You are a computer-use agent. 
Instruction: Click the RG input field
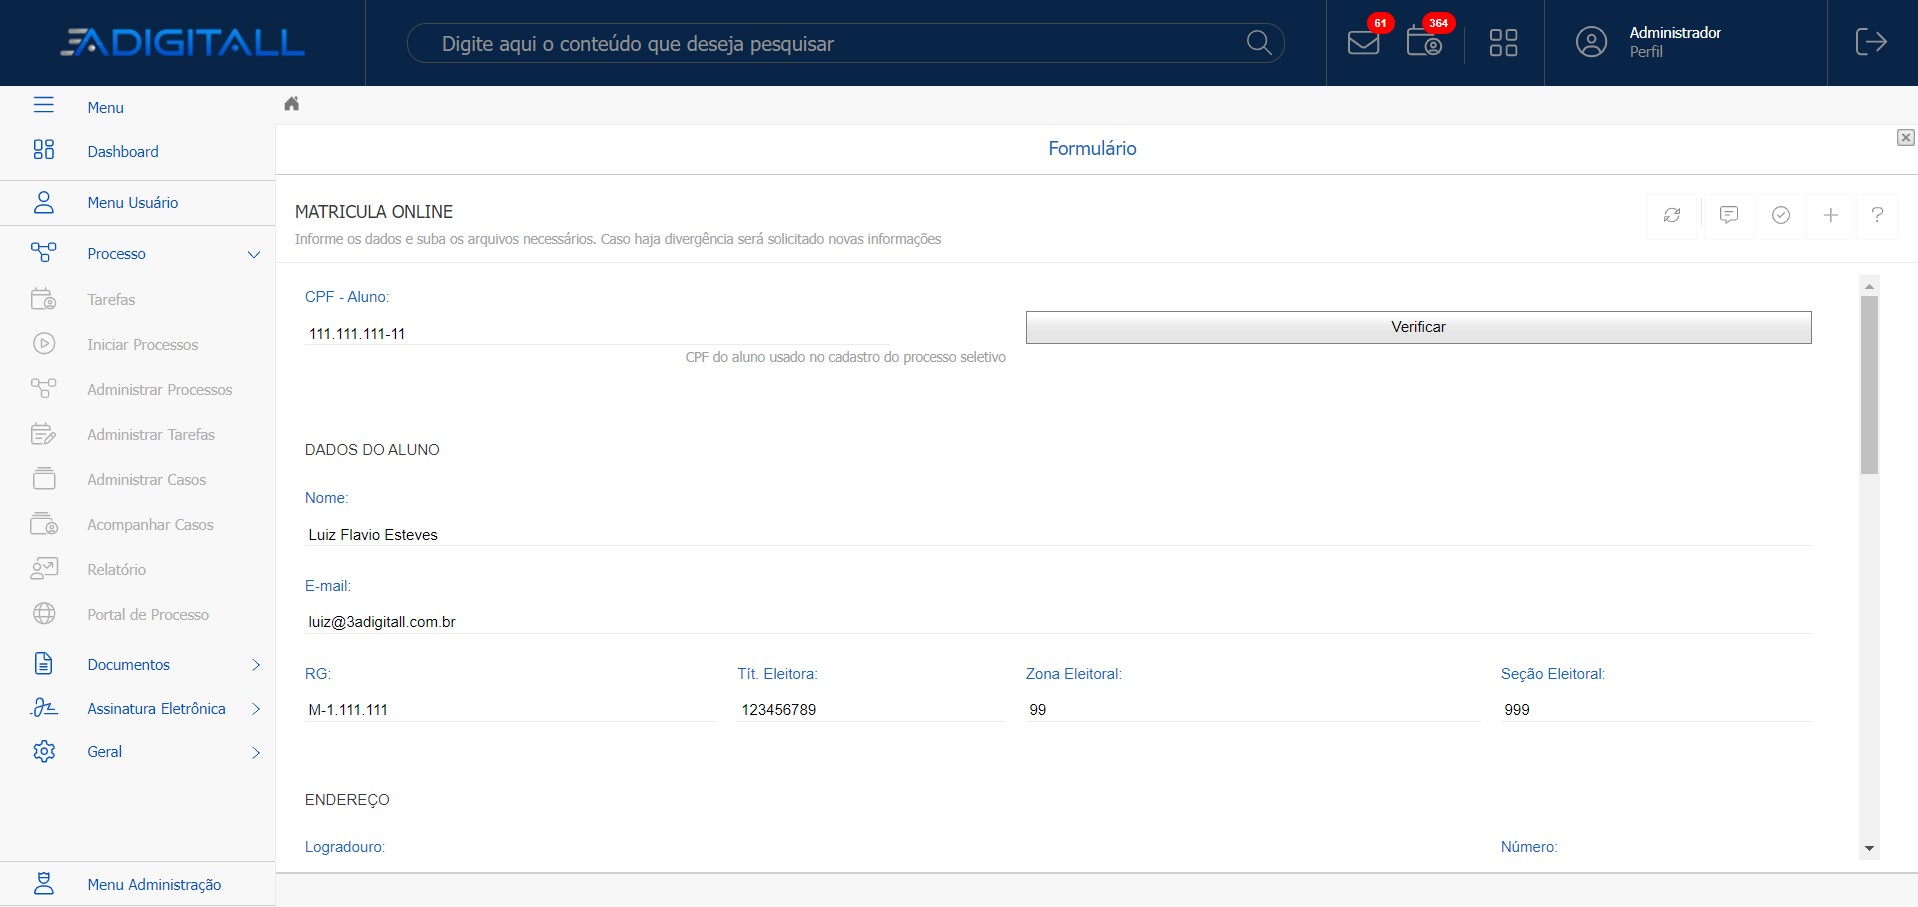click(x=511, y=710)
